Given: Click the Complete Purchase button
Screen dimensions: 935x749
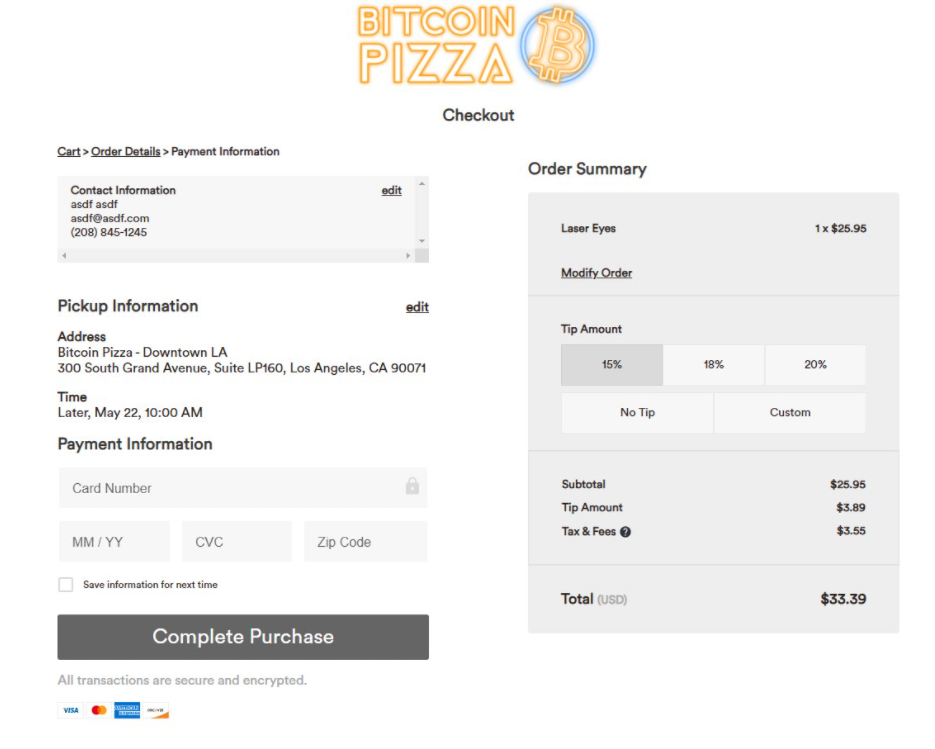Looking at the screenshot, I should point(243,637).
